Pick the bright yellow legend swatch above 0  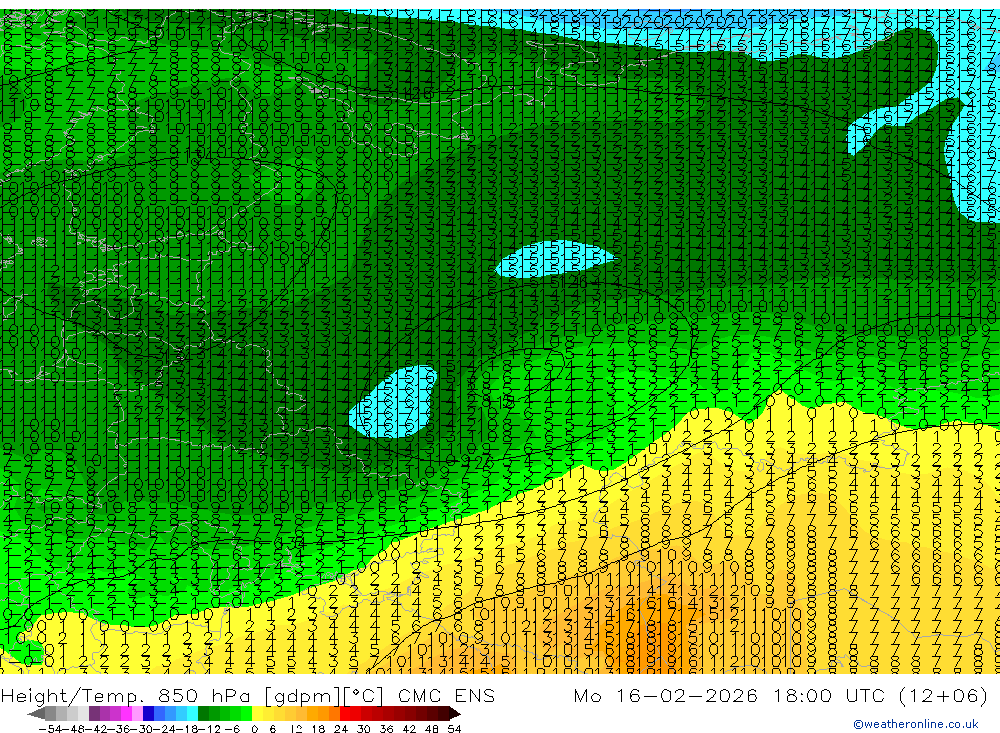[258, 713]
